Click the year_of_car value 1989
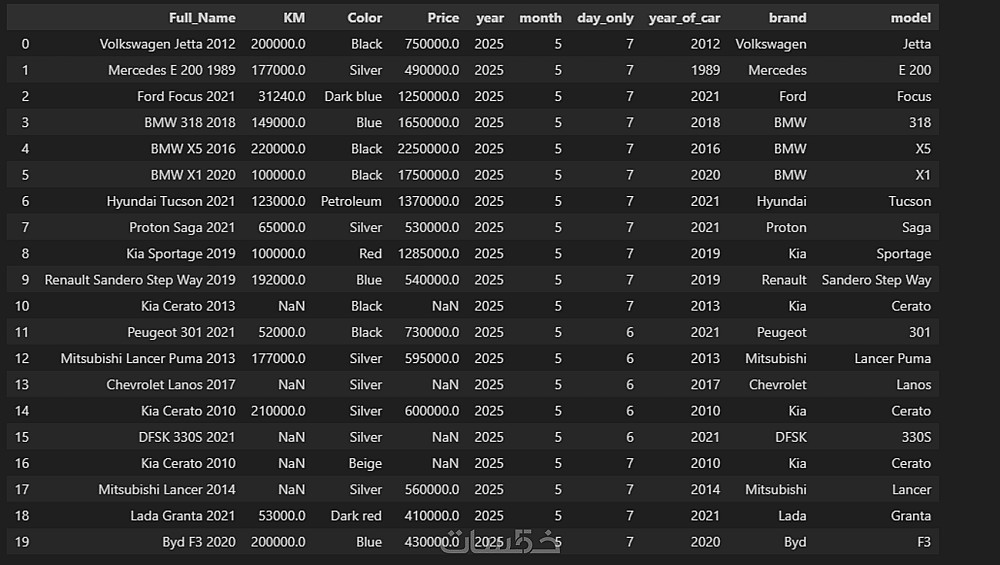The image size is (1000, 565). point(705,70)
